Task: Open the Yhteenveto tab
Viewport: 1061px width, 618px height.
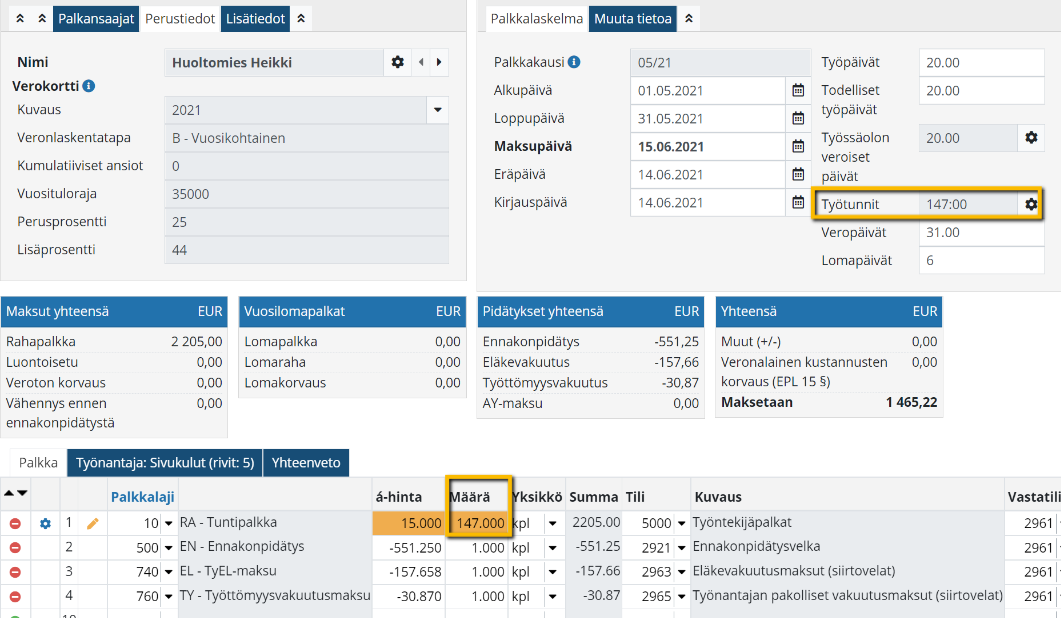Action: 305,463
